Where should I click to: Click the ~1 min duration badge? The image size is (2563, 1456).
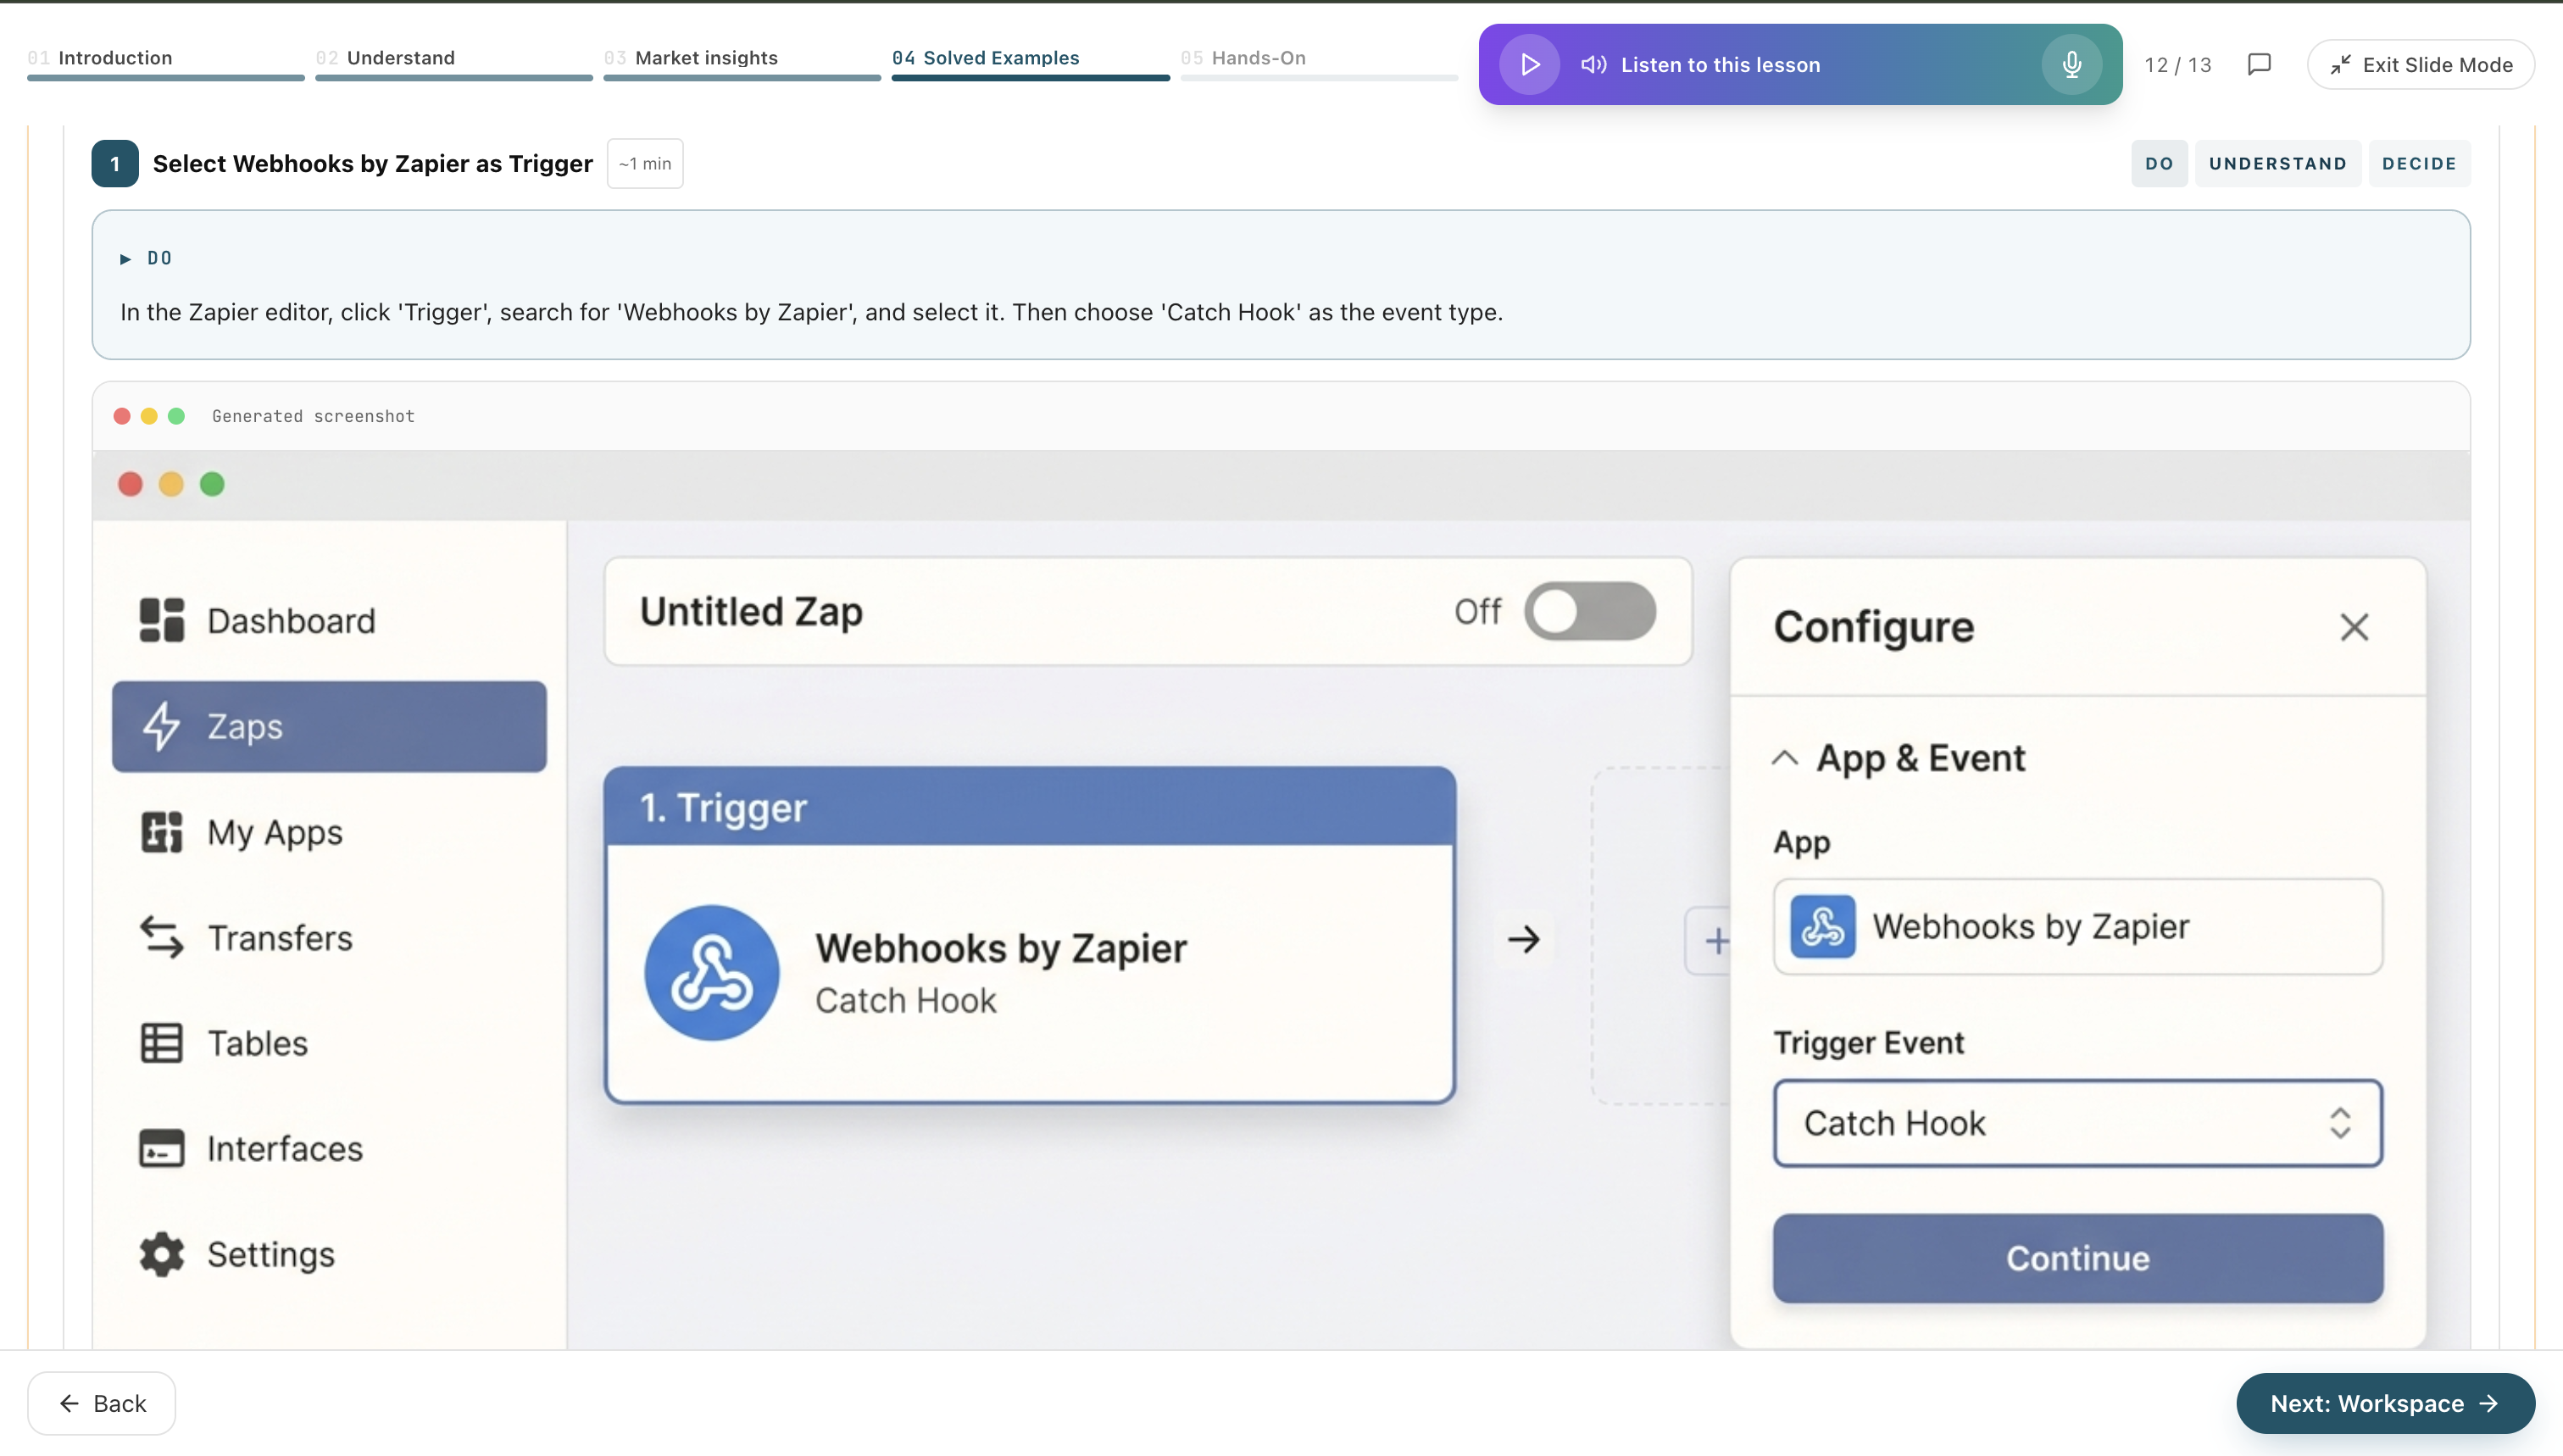coord(645,163)
